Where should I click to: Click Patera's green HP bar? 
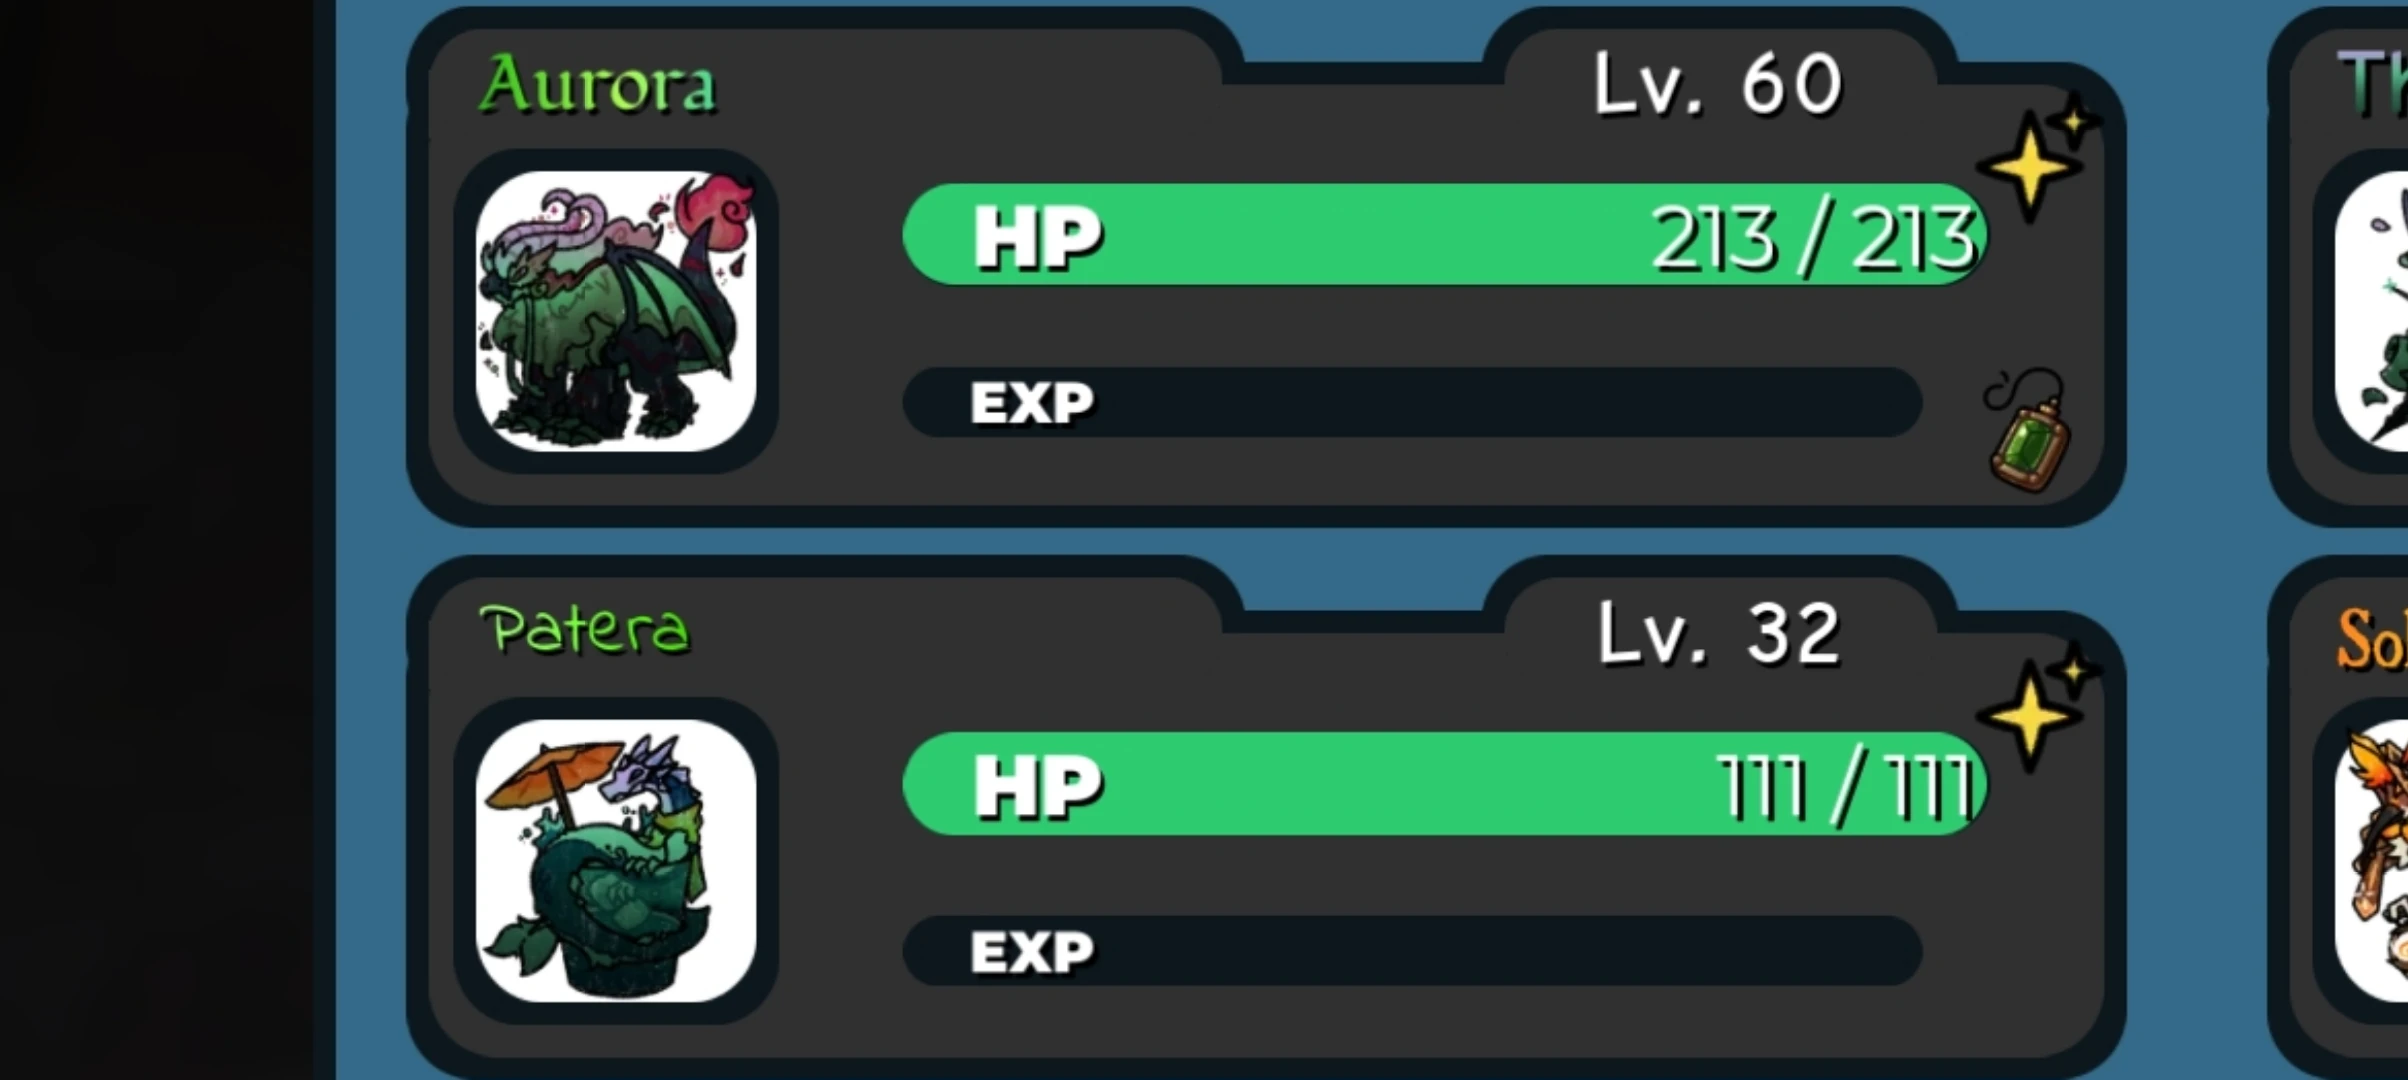(x=1445, y=784)
